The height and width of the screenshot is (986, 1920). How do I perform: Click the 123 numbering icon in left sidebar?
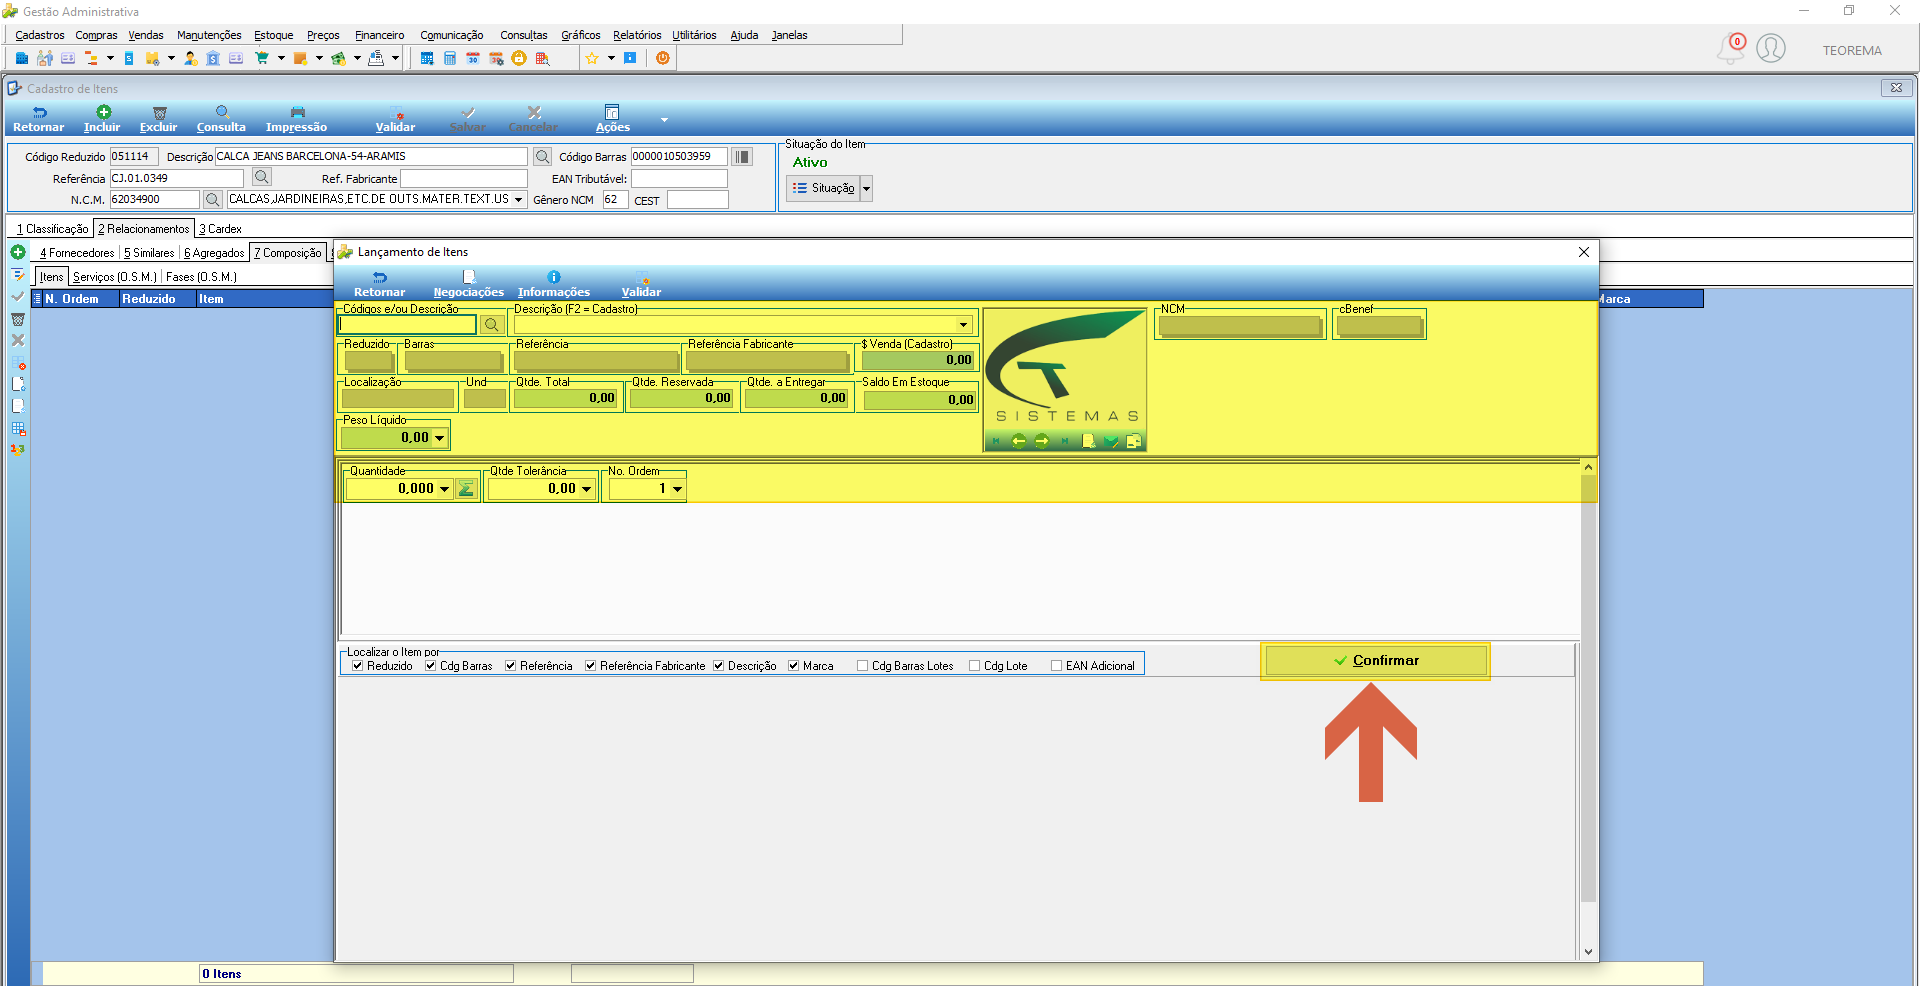(x=18, y=449)
